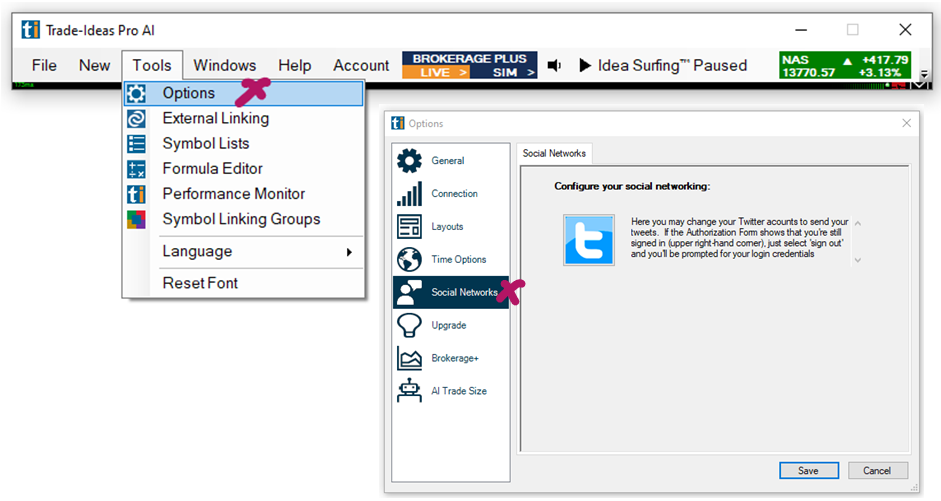
Task: Open the Help menu
Action: click(x=295, y=65)
